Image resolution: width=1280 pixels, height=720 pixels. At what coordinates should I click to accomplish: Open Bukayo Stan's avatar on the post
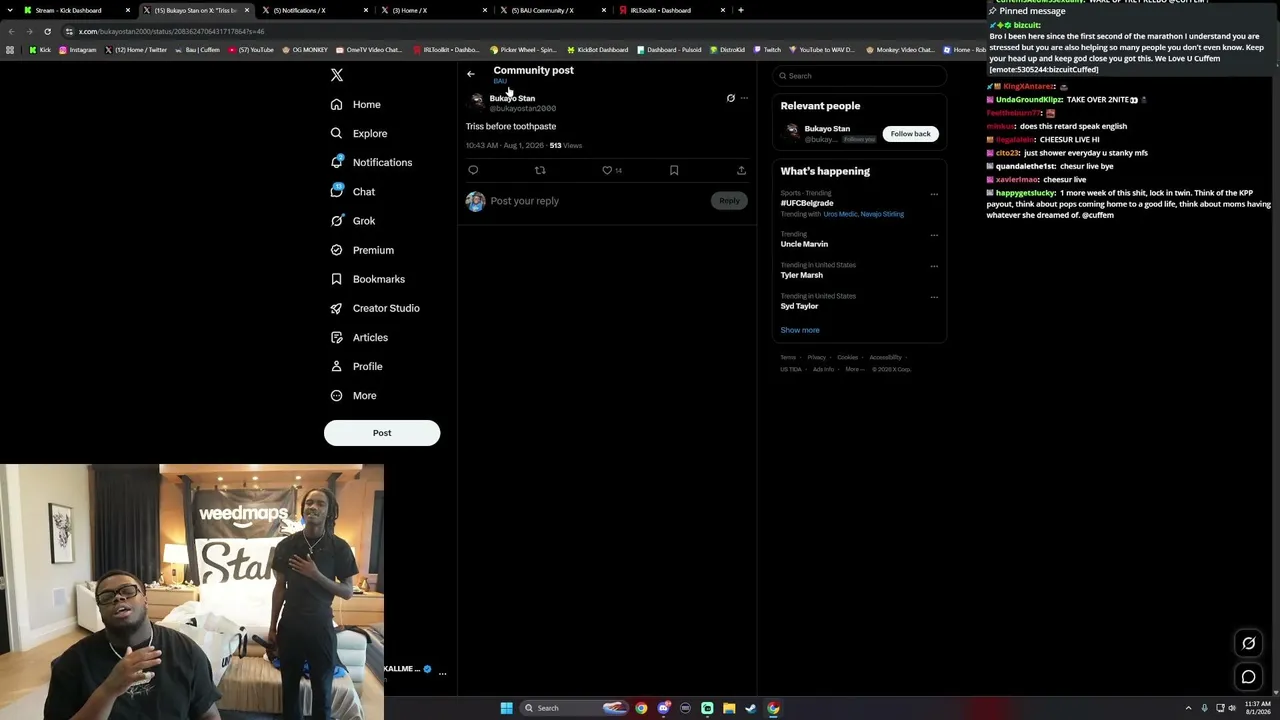click(x=477, y=100)
